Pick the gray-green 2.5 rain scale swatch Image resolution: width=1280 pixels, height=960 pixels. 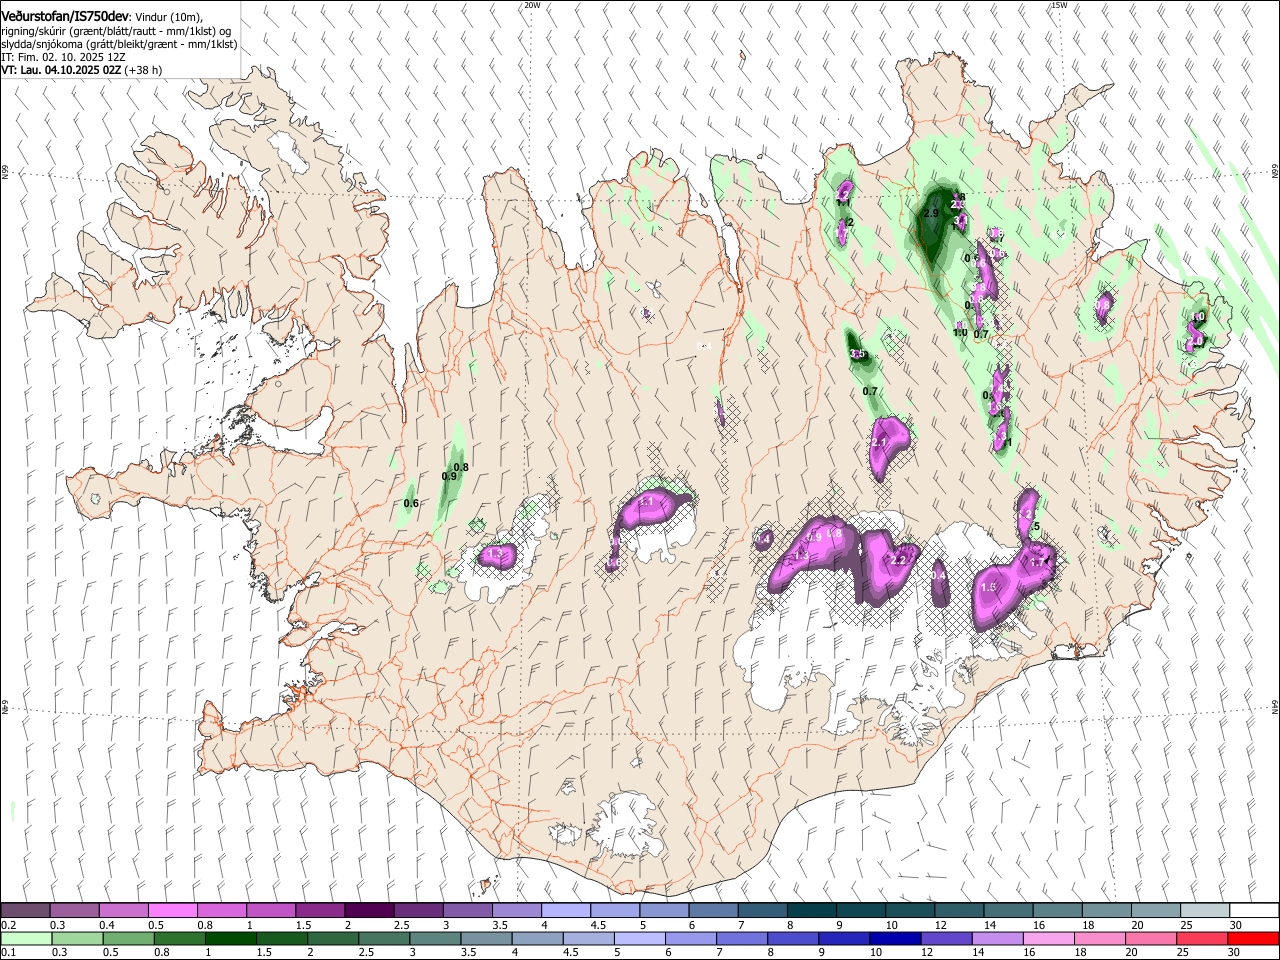[x=384, y=937]
